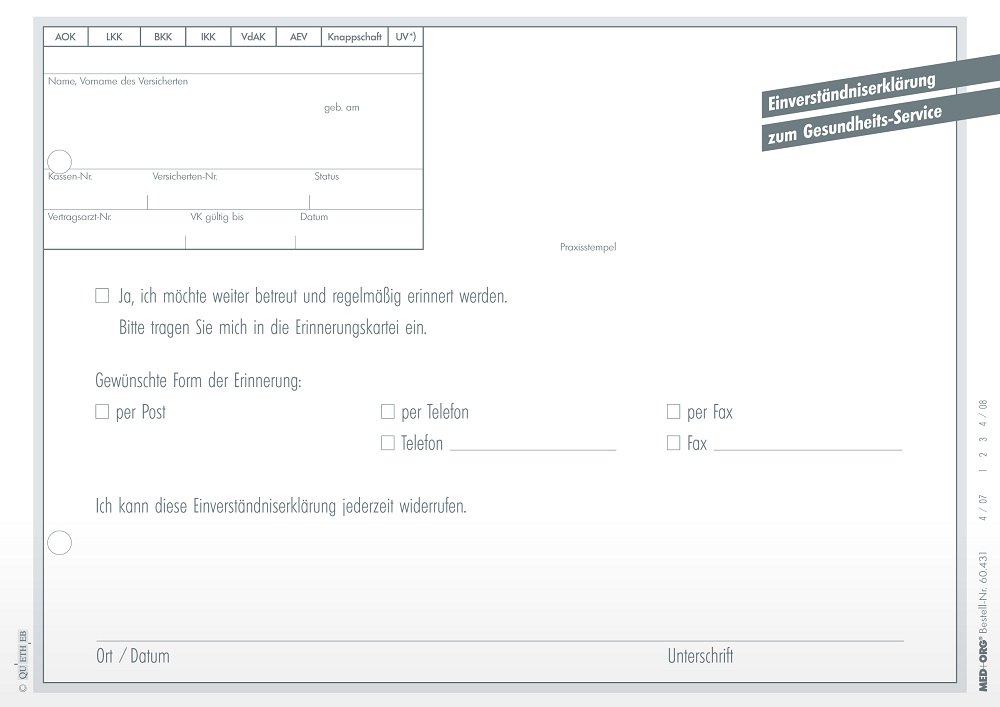1000x707 pixels.
Task: Select the BKK insurance cell
Action: [163, 37]
